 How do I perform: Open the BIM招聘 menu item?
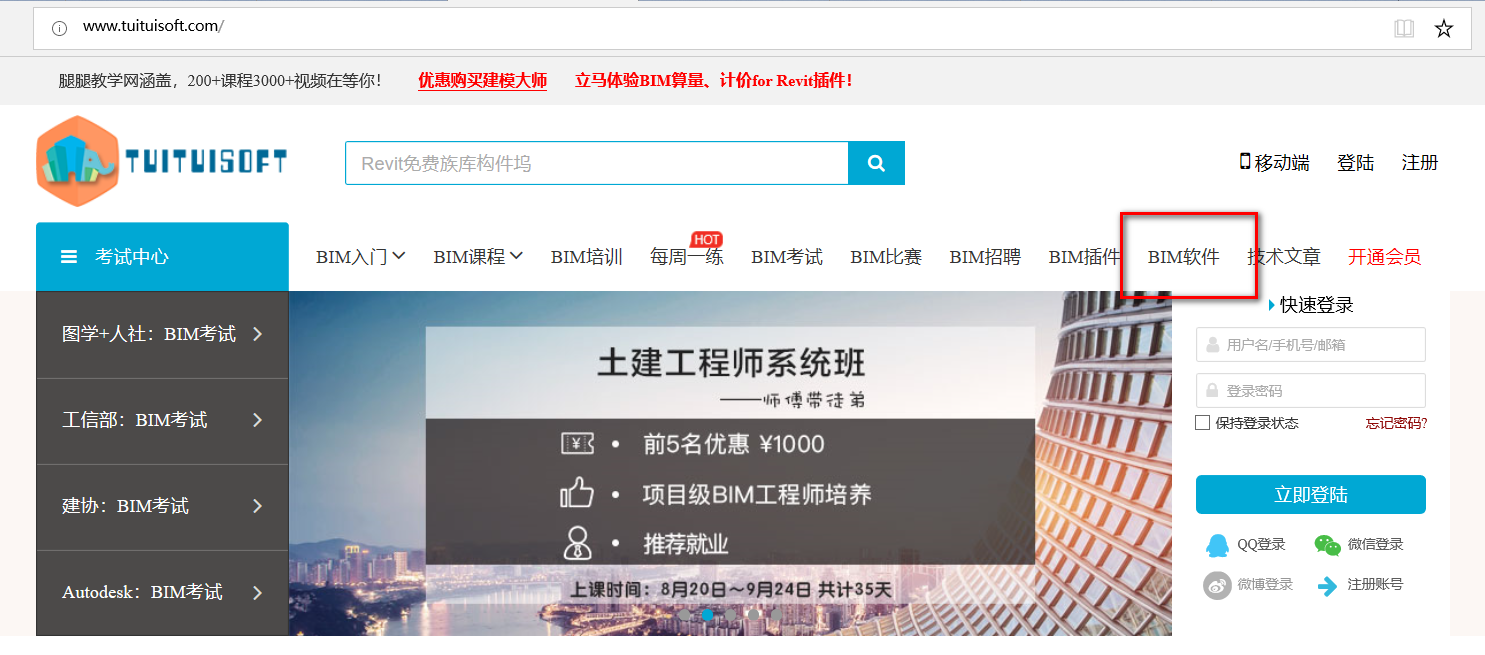[985, 257]
